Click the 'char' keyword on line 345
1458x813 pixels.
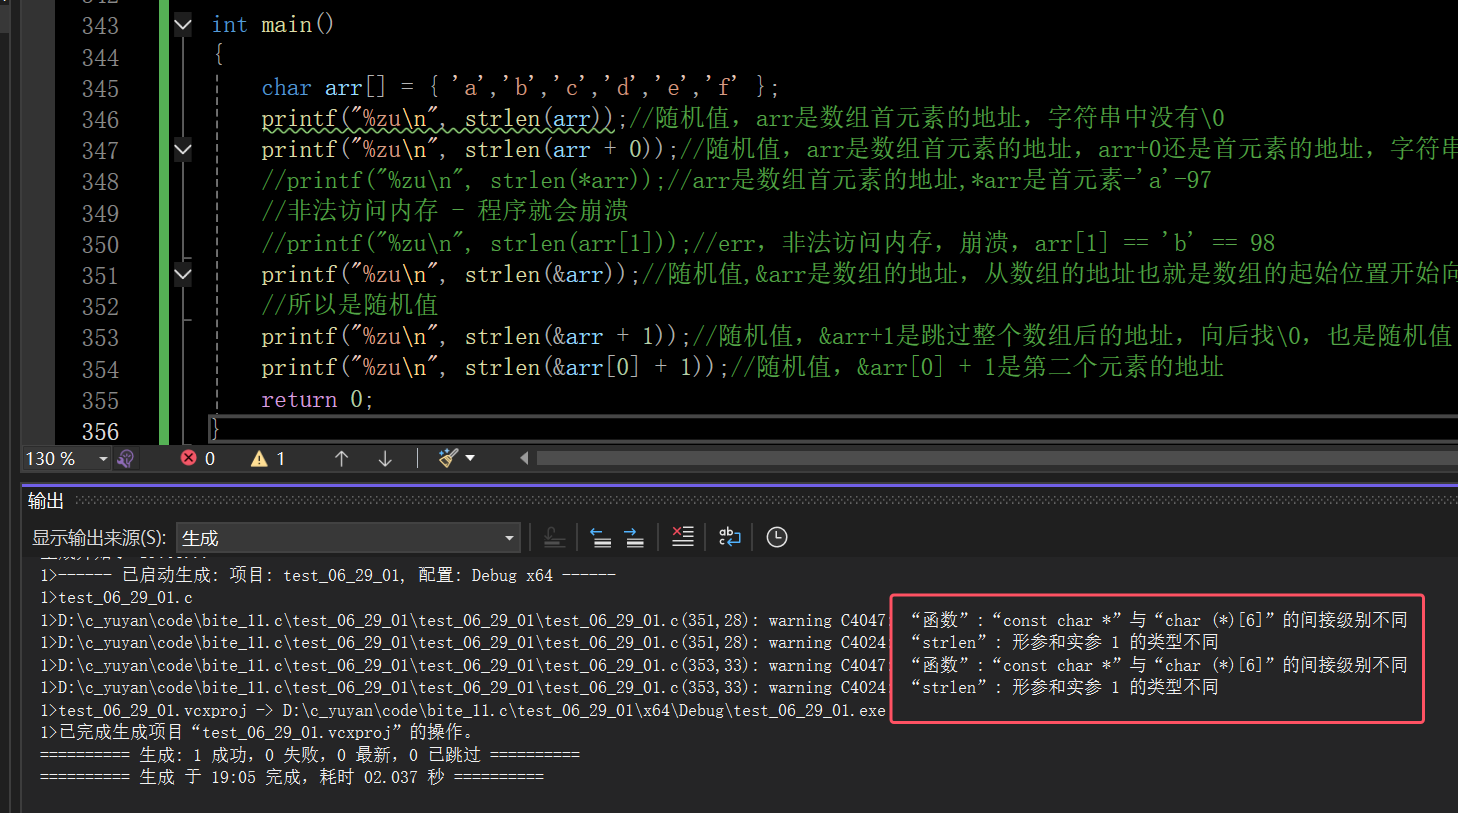coord(286,88)
